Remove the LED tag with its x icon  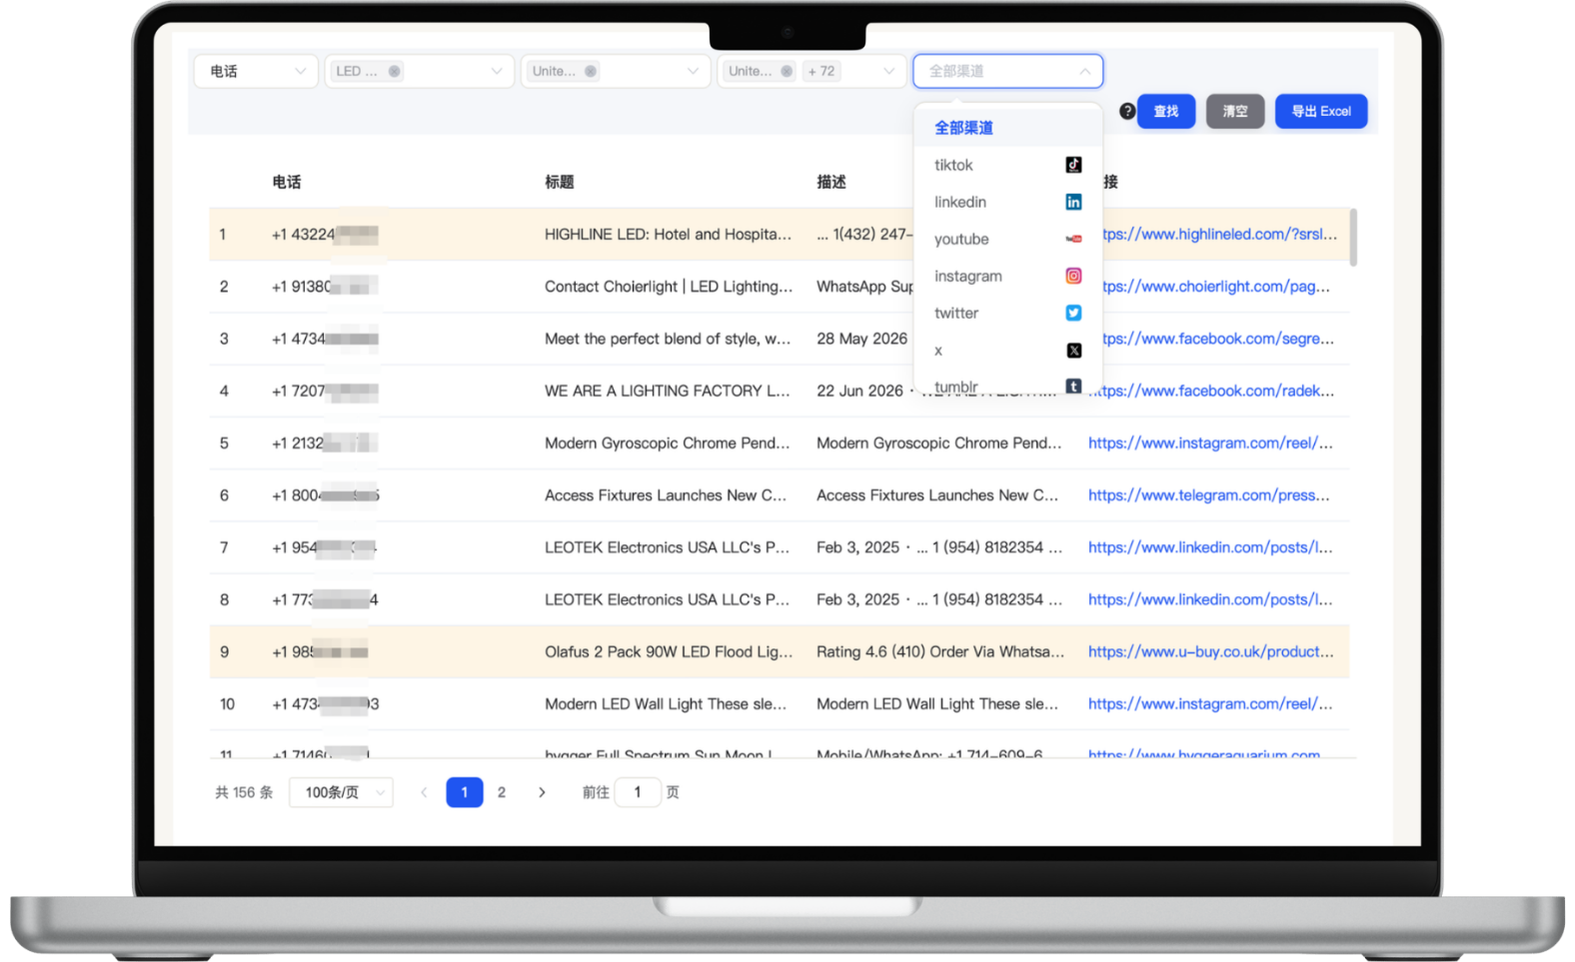click(394, 71)
